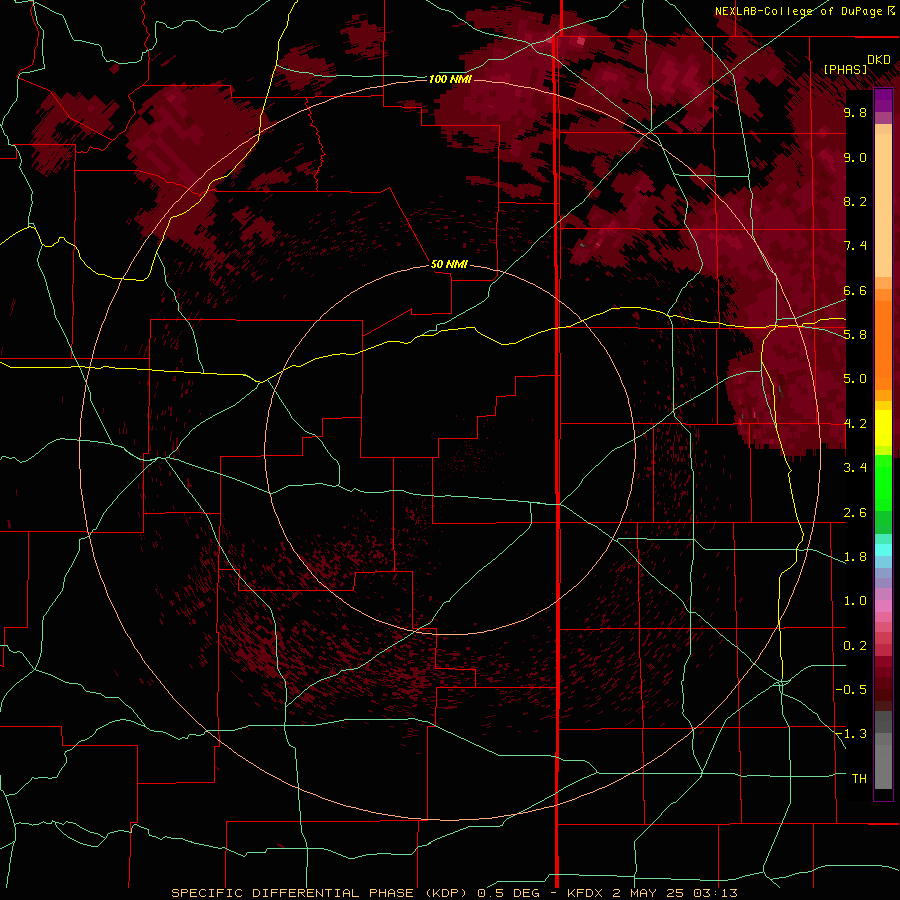
Task: Click the 1.8 value on color scale
Action: [855, 557]
